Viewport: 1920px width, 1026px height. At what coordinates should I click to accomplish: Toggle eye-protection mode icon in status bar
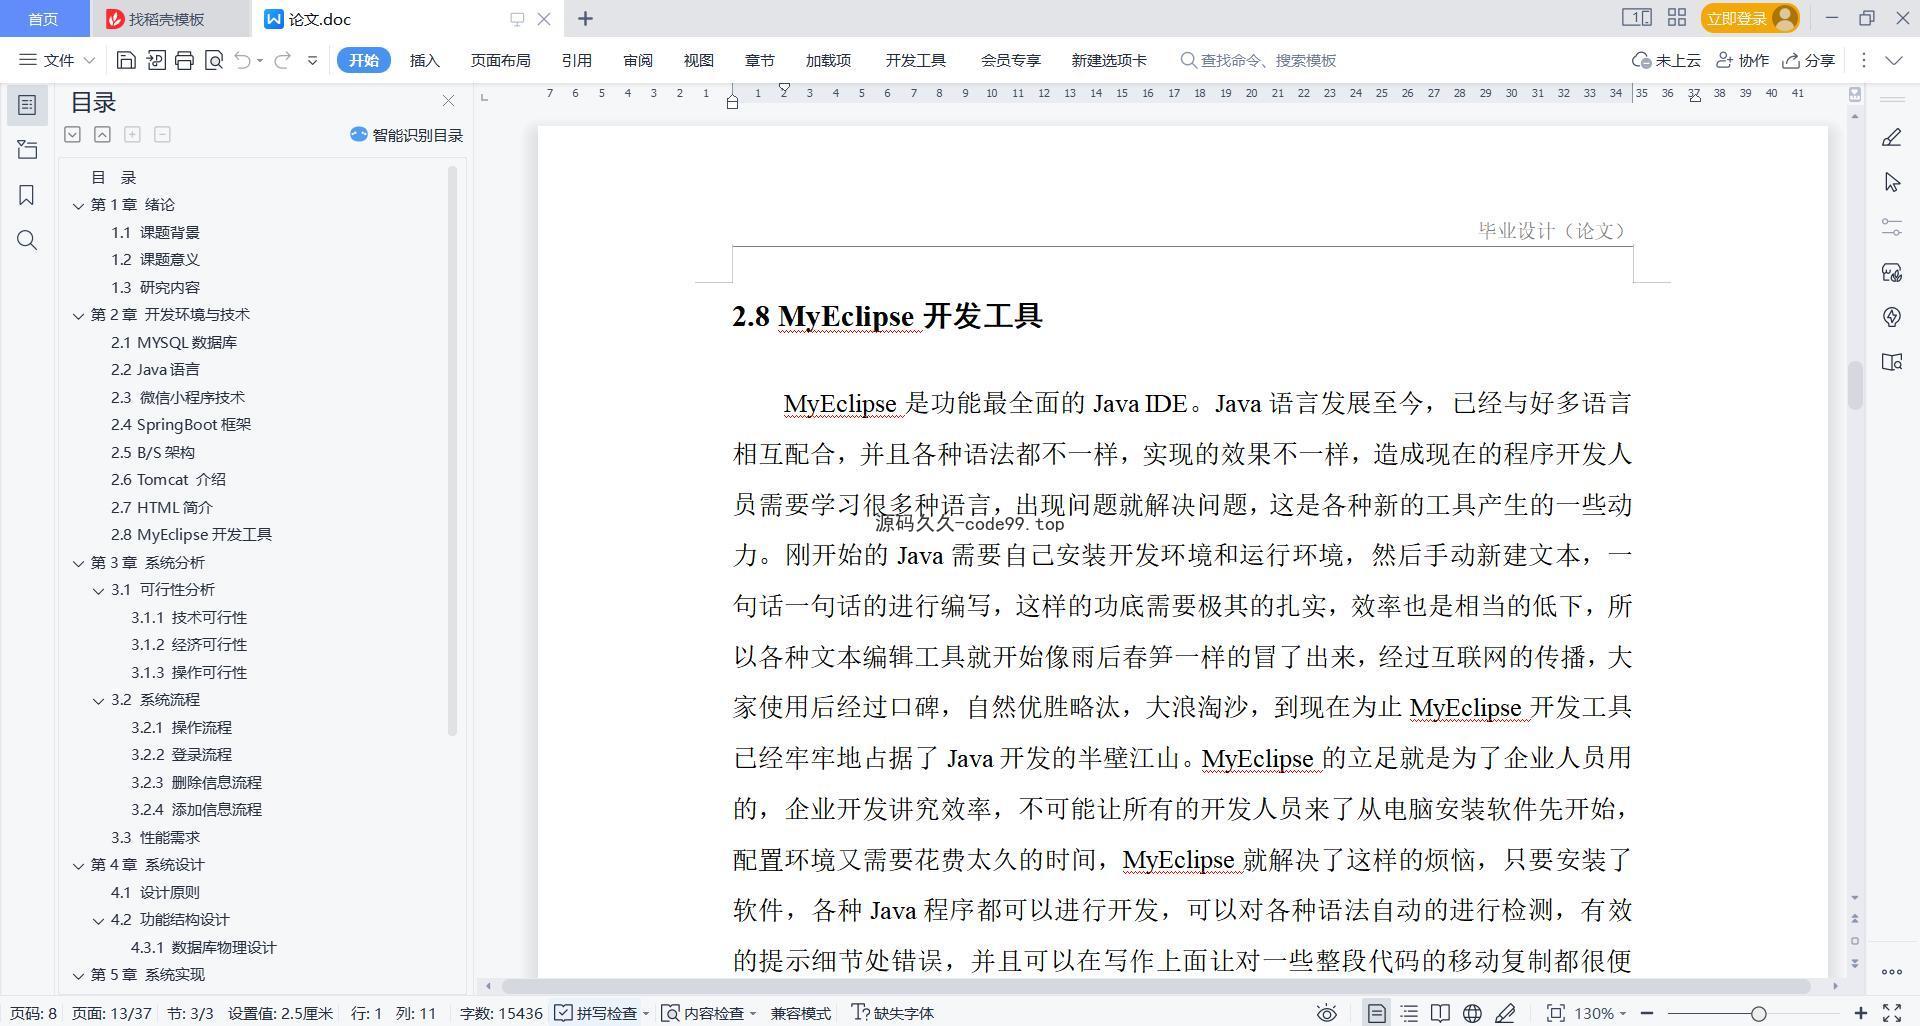pyautogui.click(x=1326, y=1013)
